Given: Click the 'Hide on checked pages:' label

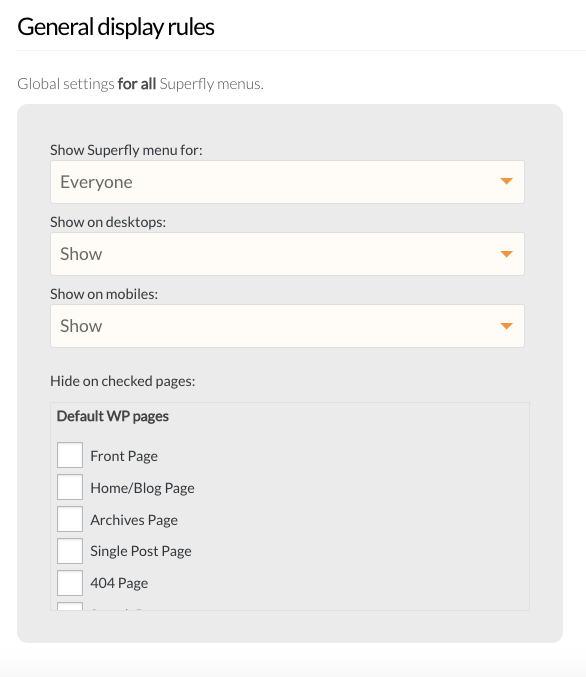Looking at the screenshot, I should coord(123,381).
